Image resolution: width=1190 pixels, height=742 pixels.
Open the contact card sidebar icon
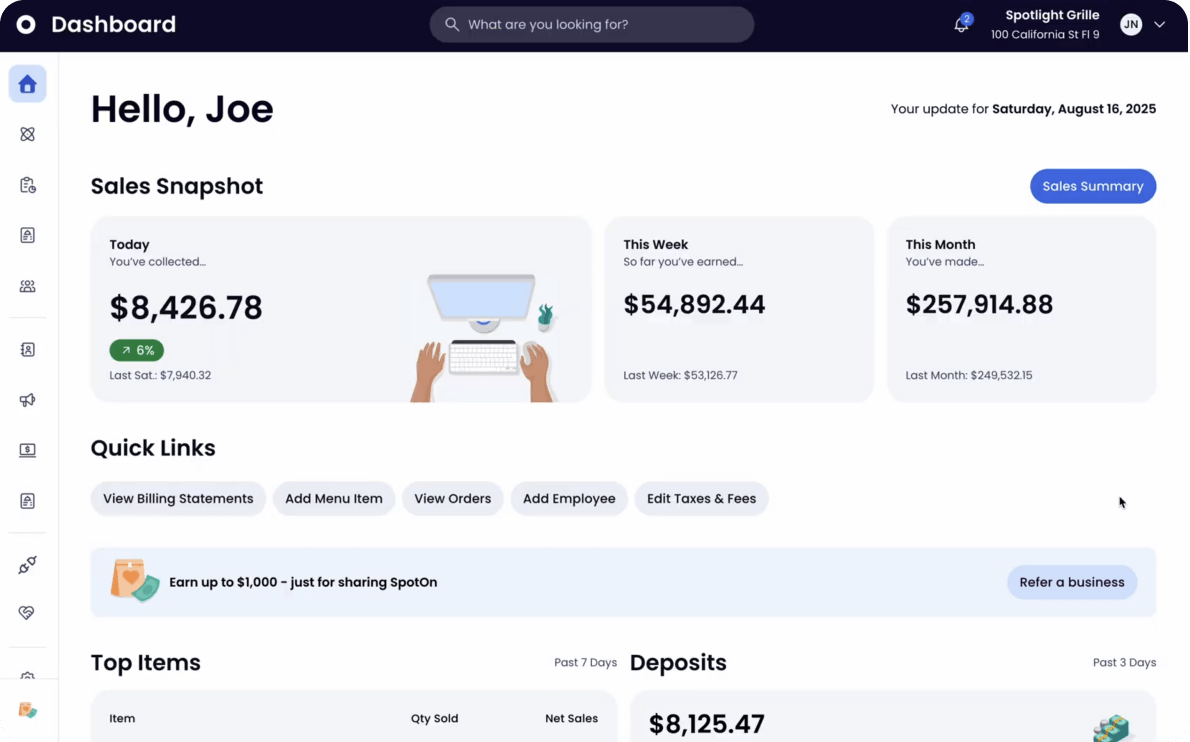(27, 349)
